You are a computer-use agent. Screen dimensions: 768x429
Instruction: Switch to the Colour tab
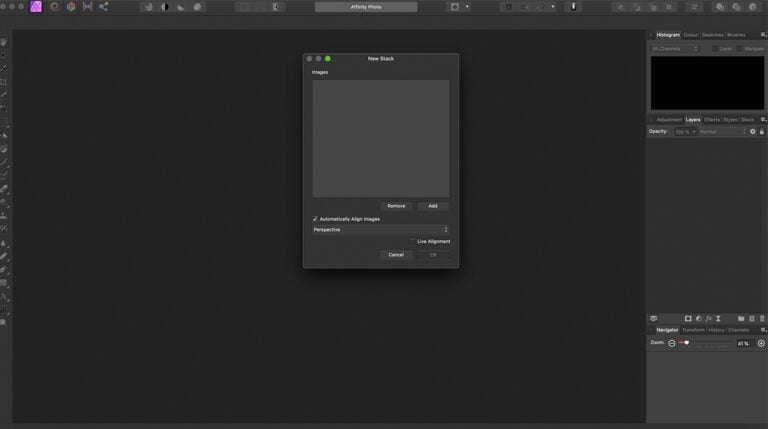[691, 35]
